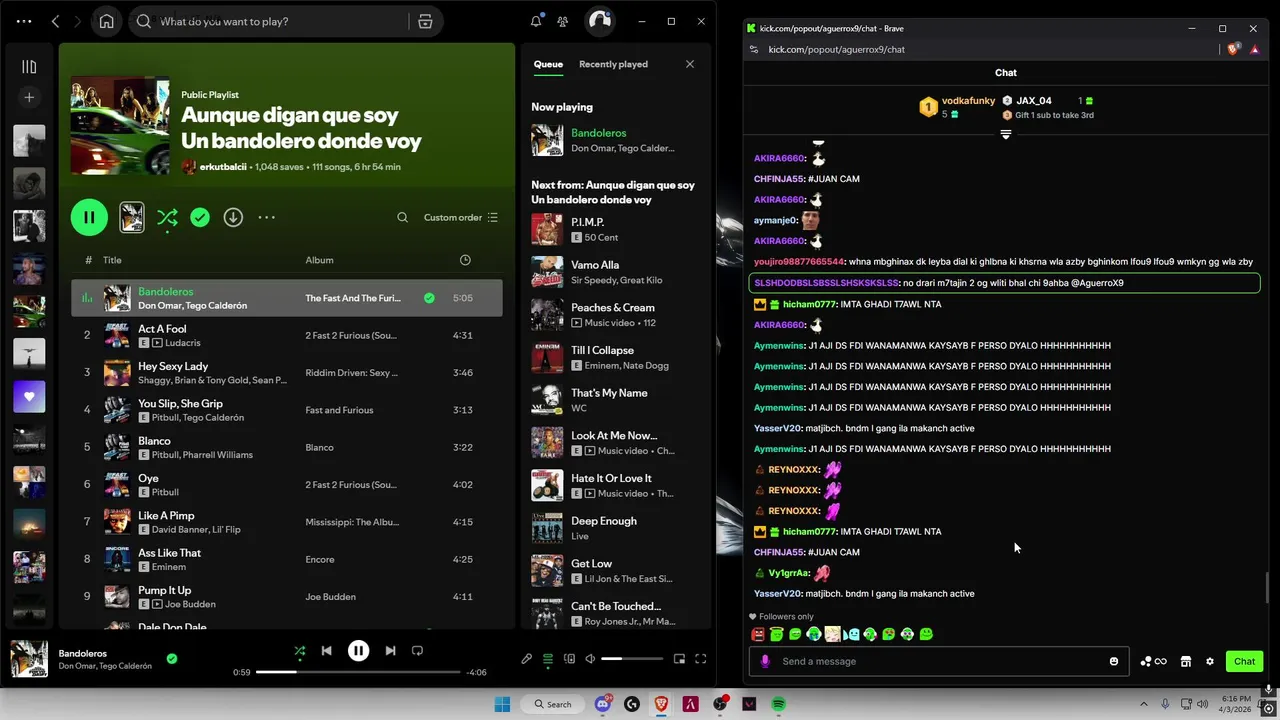
Task: Toggle shuffle in the bottom player bar
Action: [x=299, y=651]
